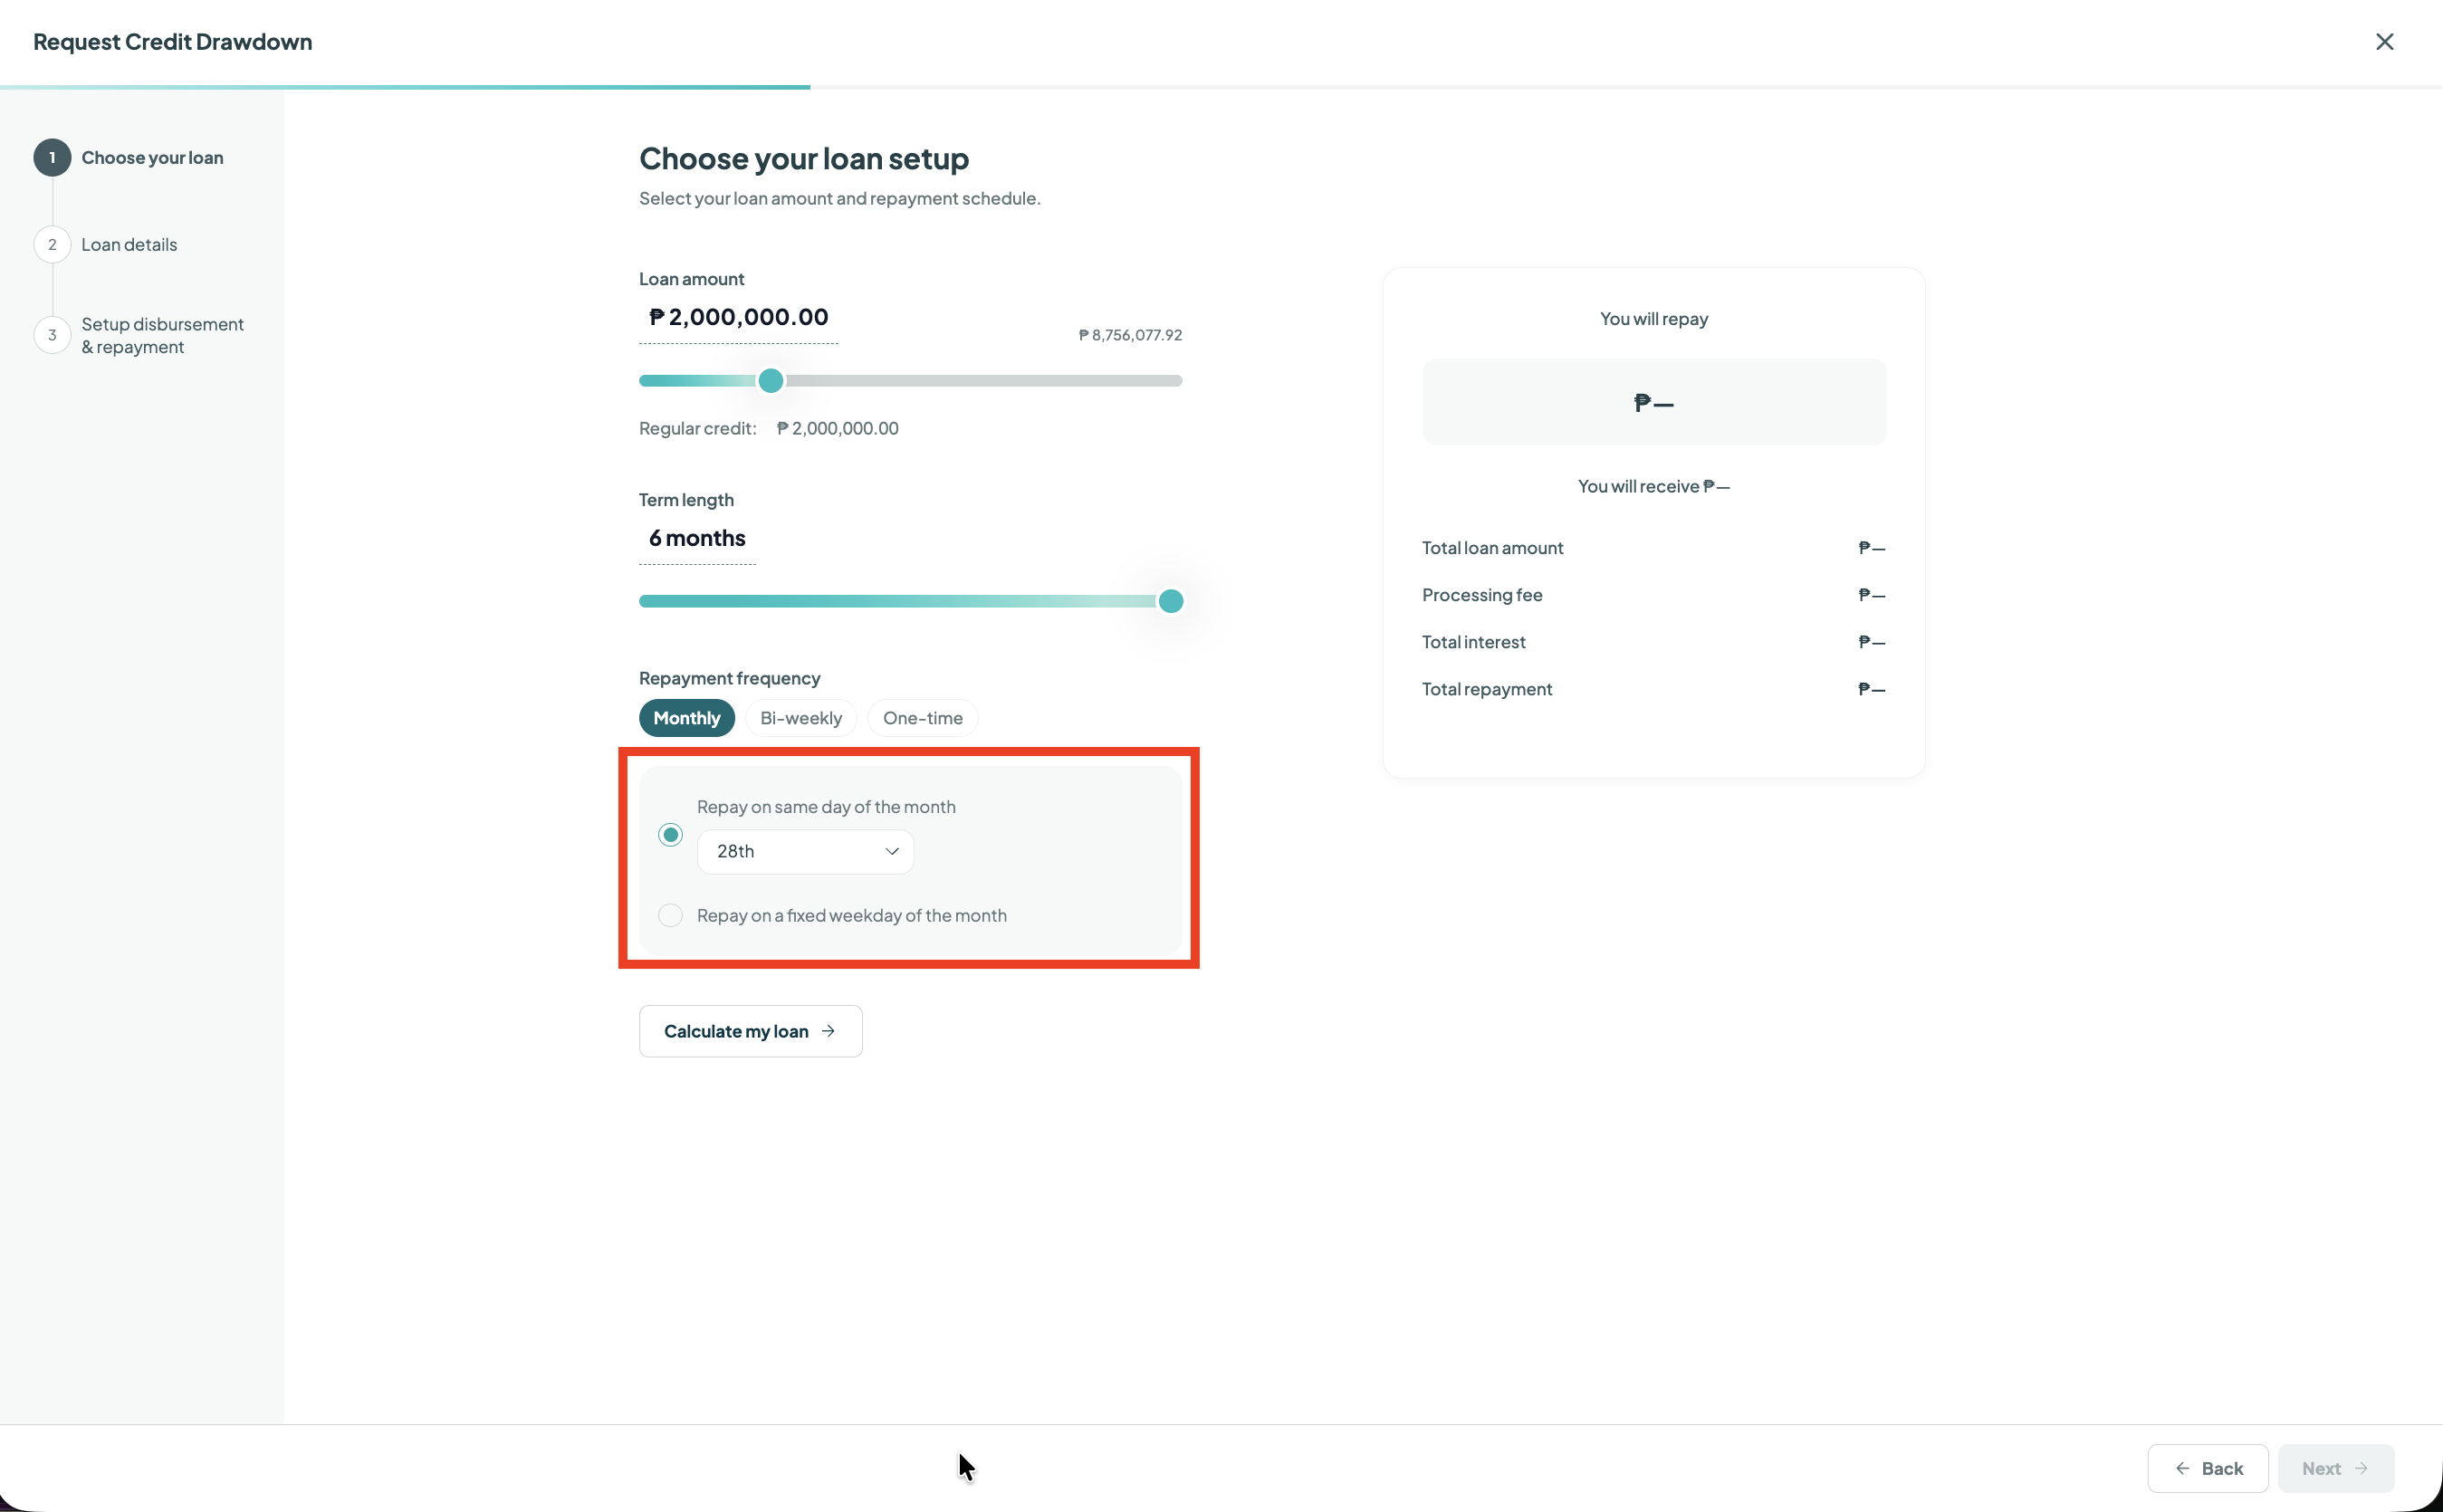Click the You will repay amount box
Image resolution: width=2443 pixels, height=1512 pixels.
tap(1653, 402)
